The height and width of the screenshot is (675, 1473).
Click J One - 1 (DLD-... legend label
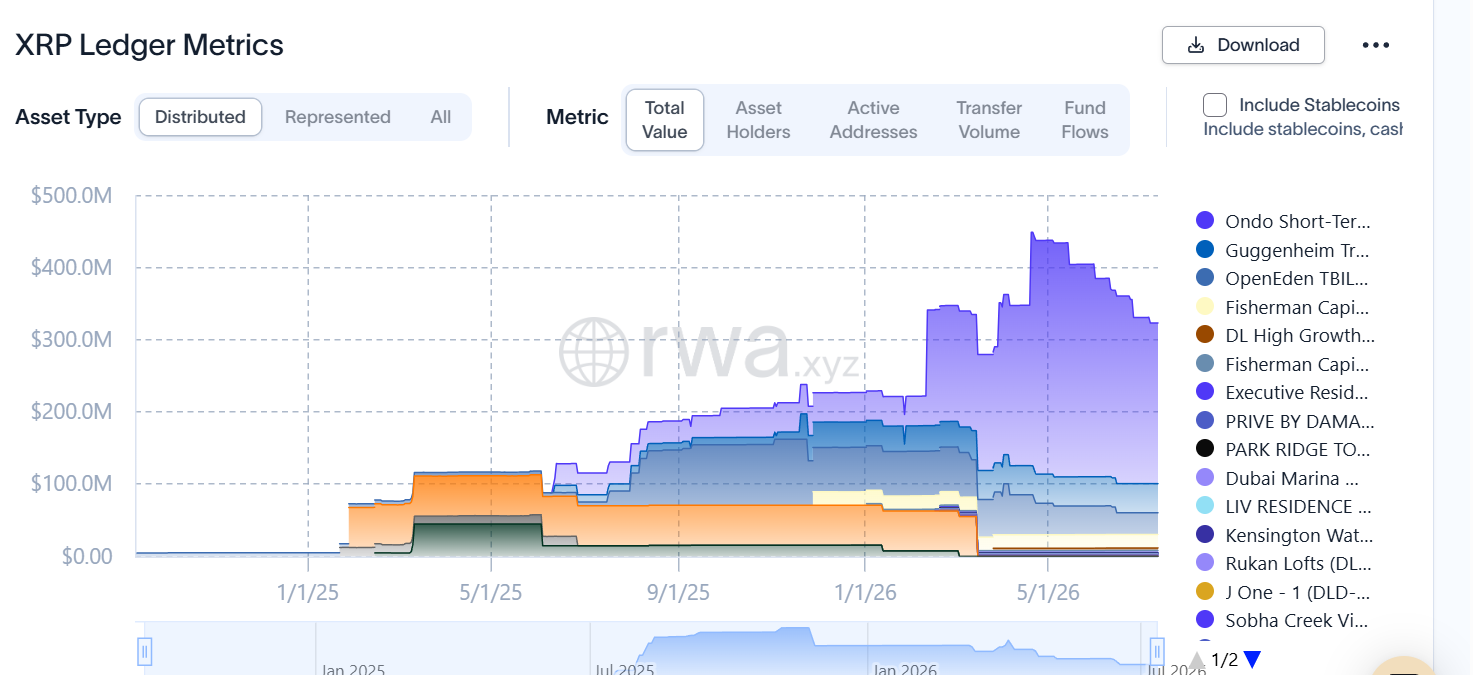click(x=1298, y=592)
